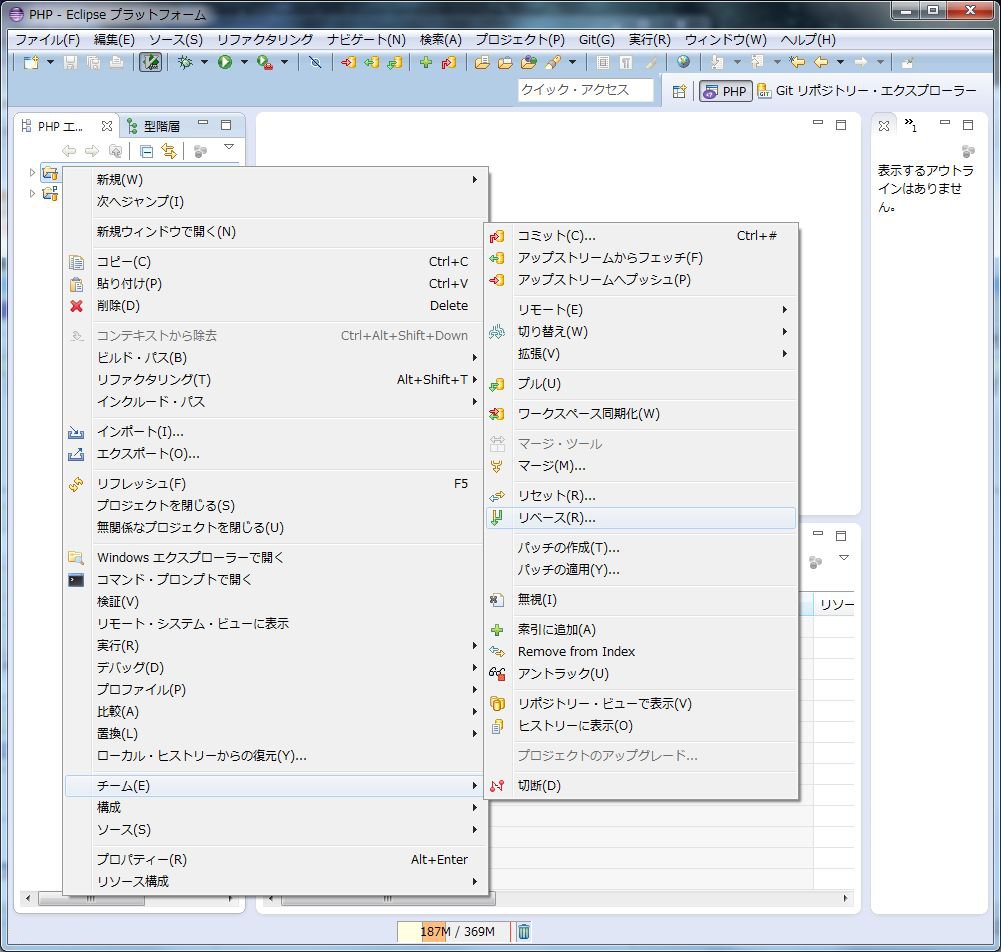Click Collapse All in PHP Explorer toolbar
Image resolution: width=1001 pixels, height=952 pixels.
coord(146,151)
